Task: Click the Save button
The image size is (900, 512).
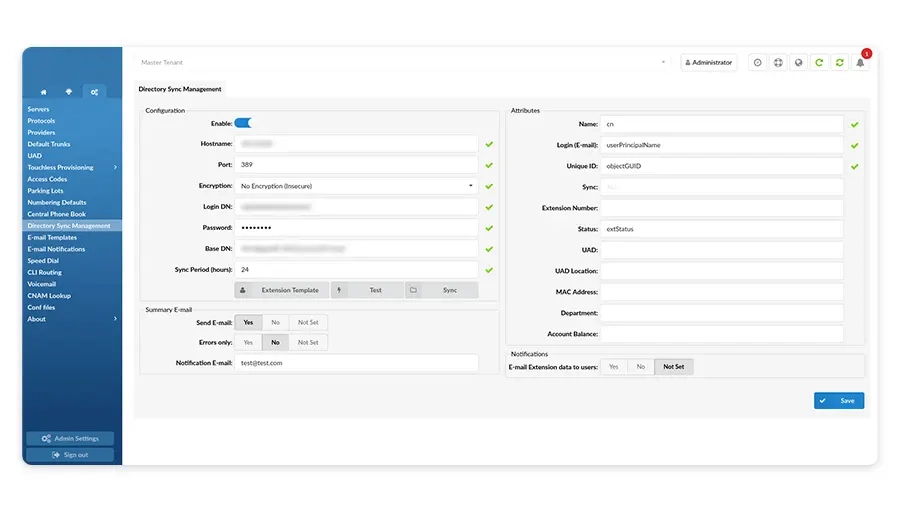Action: [839, 400]
